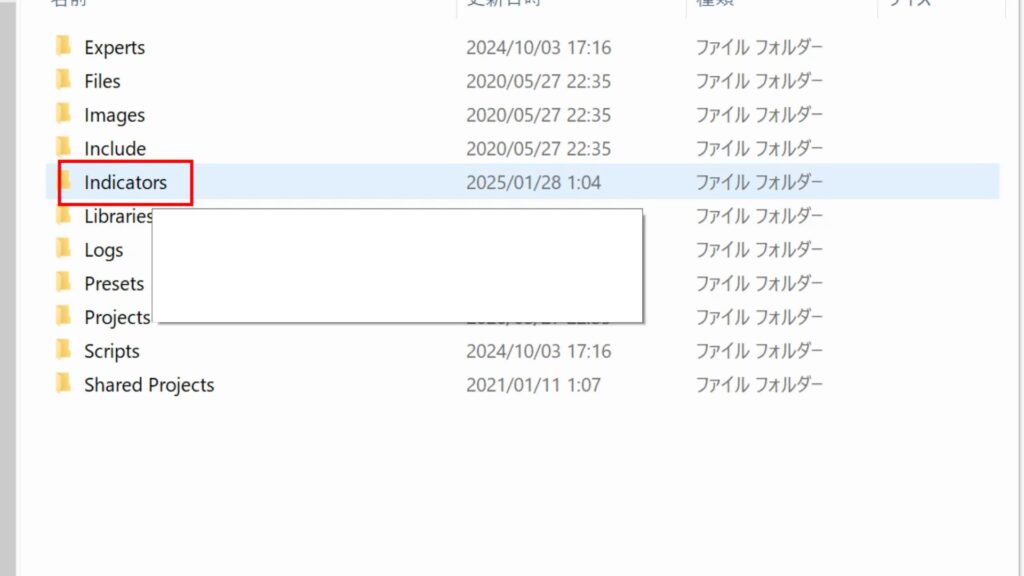This screenshot has height=576, width=1024.
Task: Click Indicators modified date 2025/01/28 1:04
Action: coord(533,182)
